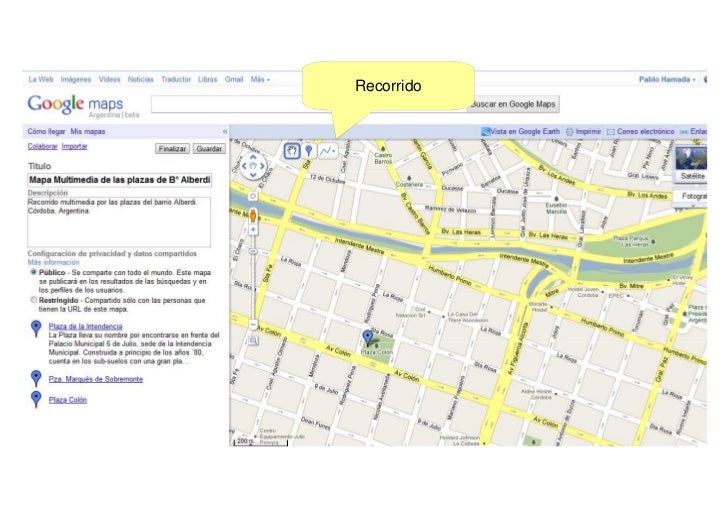This screenshot has width=728, height=515.
Task: Open Plaza de la Intendencia link
Action: click(85, 326)
